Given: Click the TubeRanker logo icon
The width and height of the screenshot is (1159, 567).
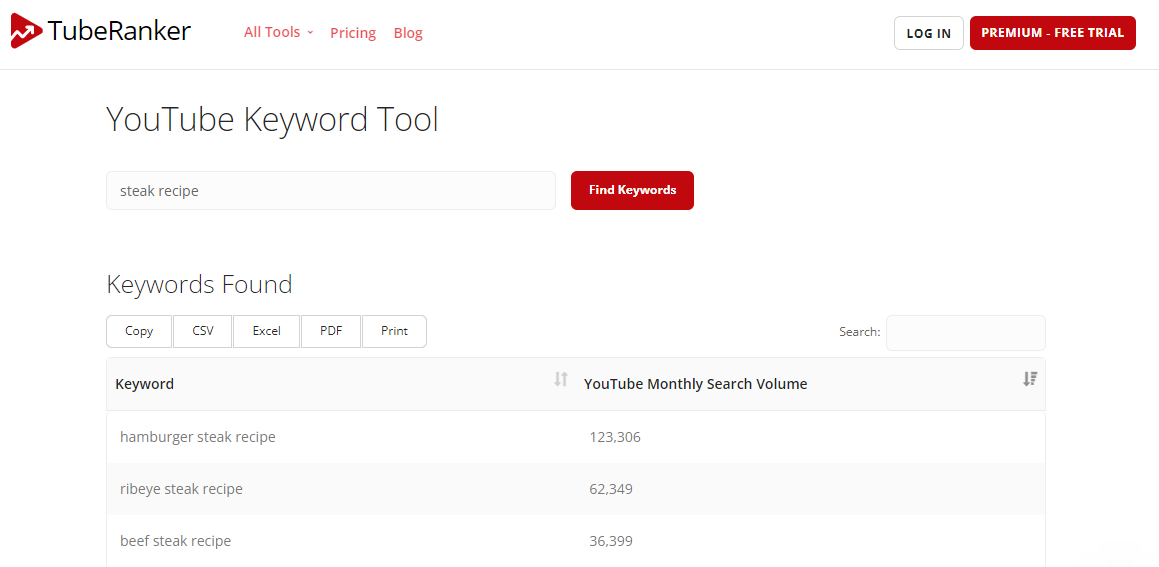Looking at the screenshot, I should coord(27,31).
